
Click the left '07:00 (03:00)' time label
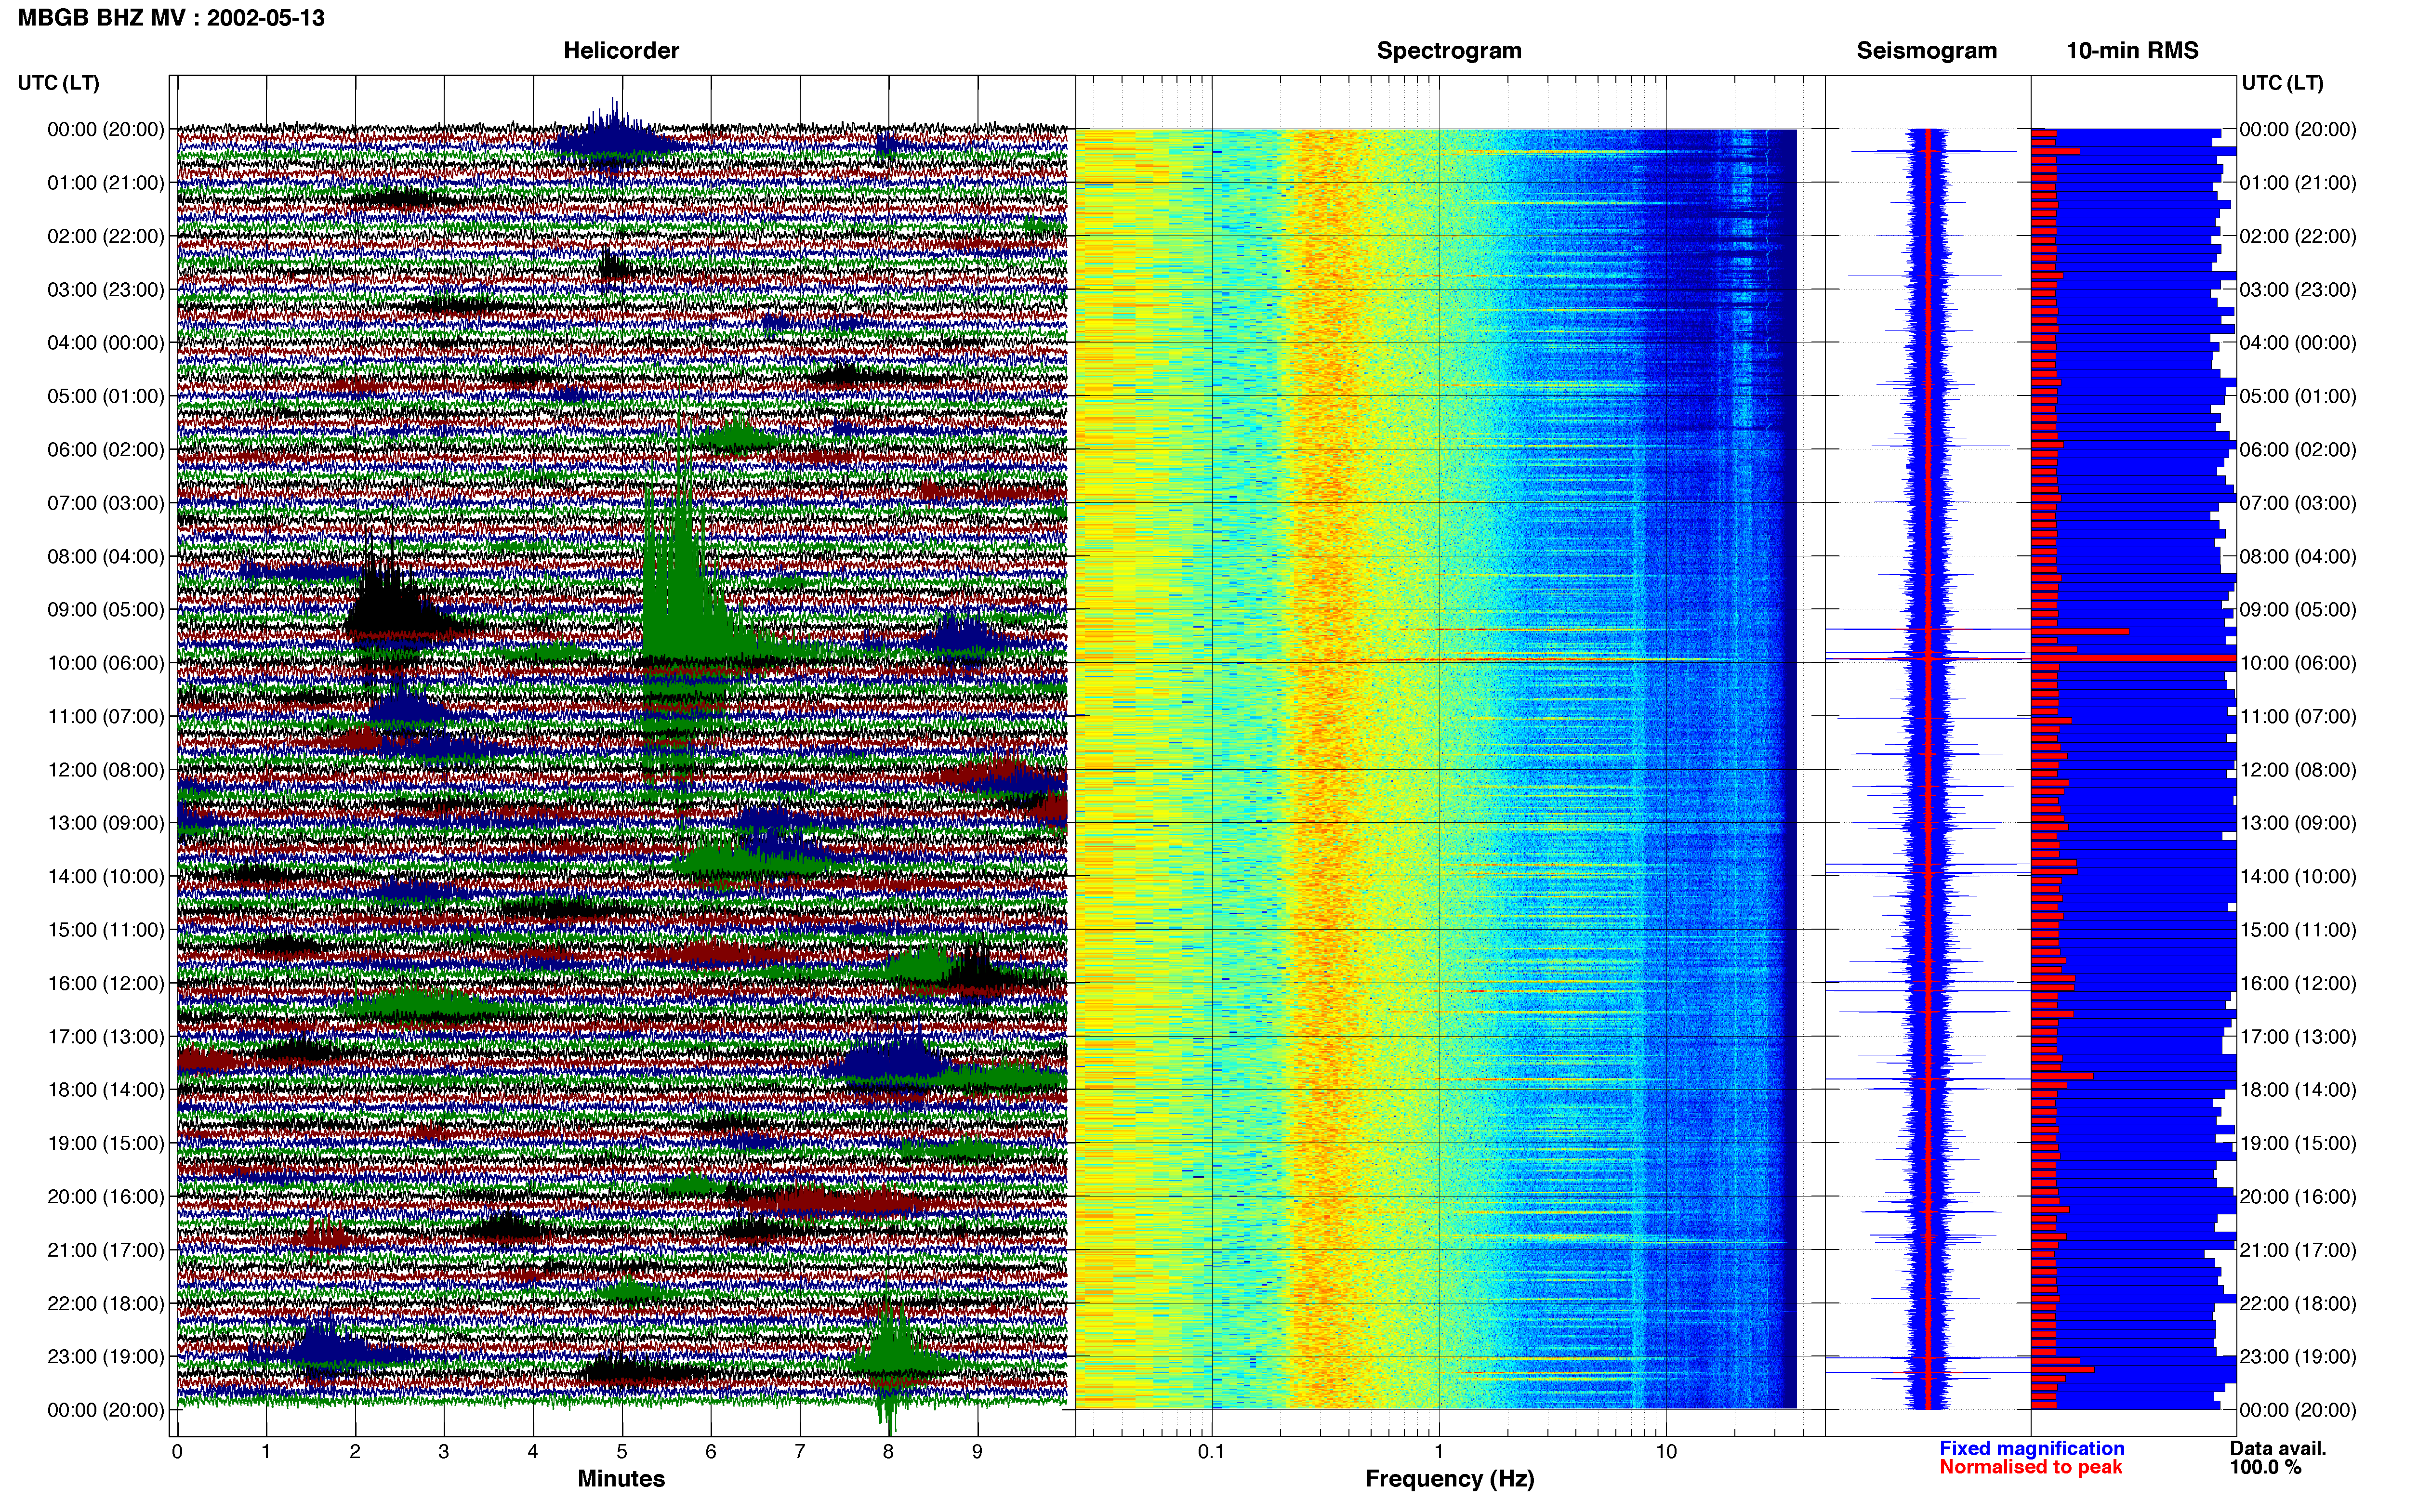(x=106, y=503)
